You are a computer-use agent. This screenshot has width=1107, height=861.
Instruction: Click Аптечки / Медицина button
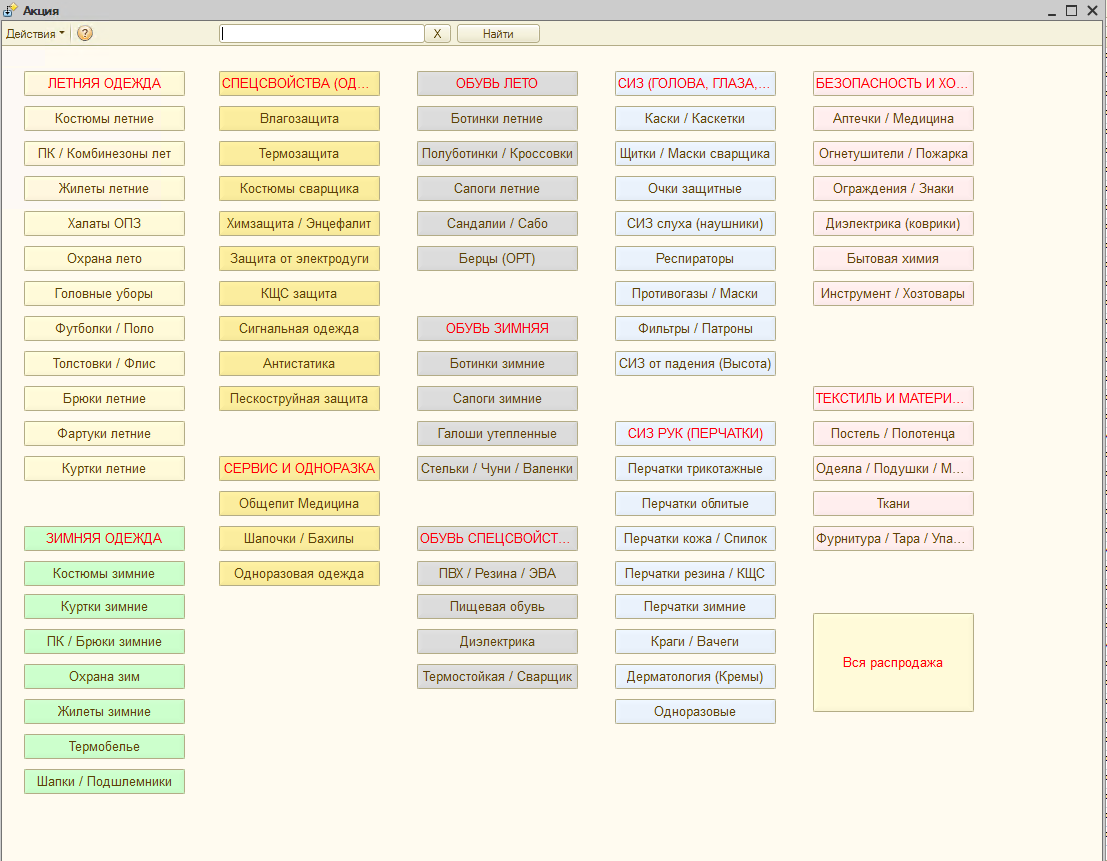pyautogui.click(x=893, y=119)
